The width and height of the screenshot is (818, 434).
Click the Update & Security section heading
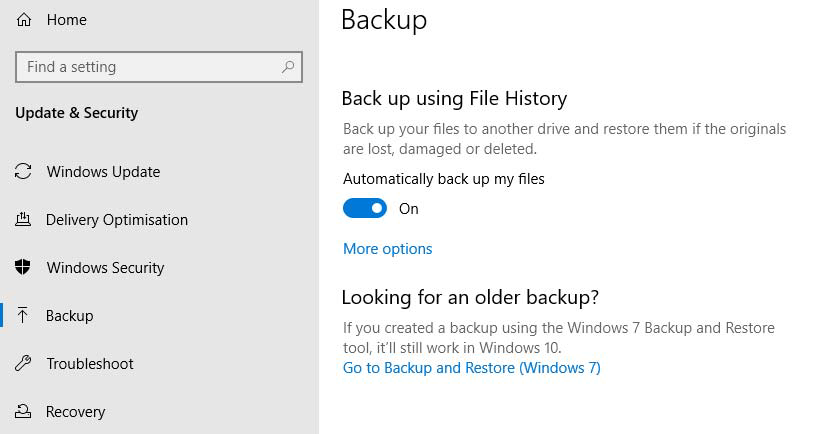click(77, 113)
